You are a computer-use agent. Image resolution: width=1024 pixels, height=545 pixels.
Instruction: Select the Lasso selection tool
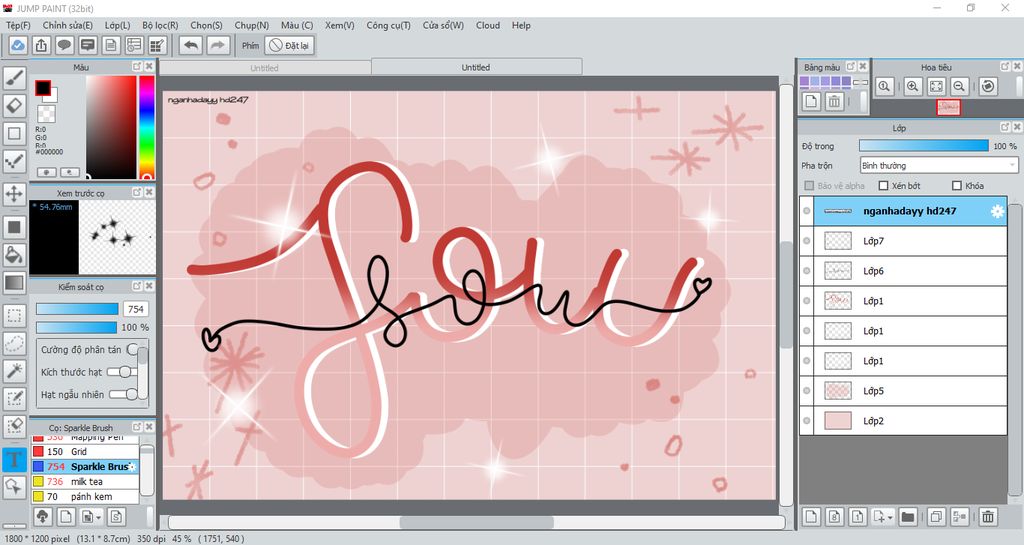[x=14, y=343]
